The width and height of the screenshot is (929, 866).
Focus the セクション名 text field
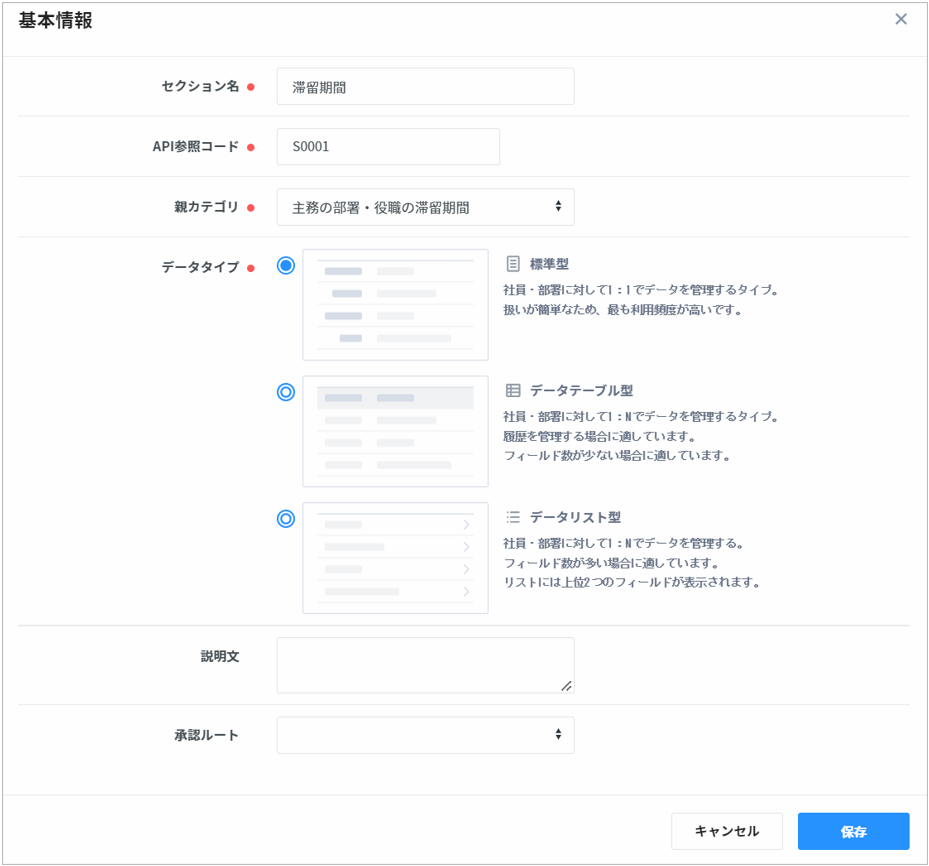pos(425,87)
